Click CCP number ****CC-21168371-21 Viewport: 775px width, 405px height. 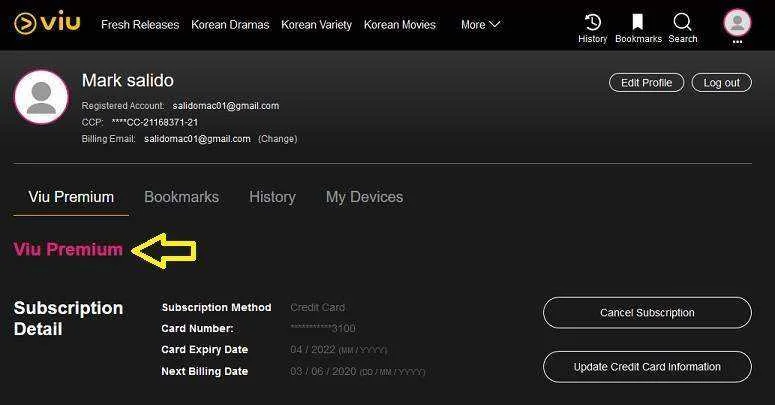(155, 122)
